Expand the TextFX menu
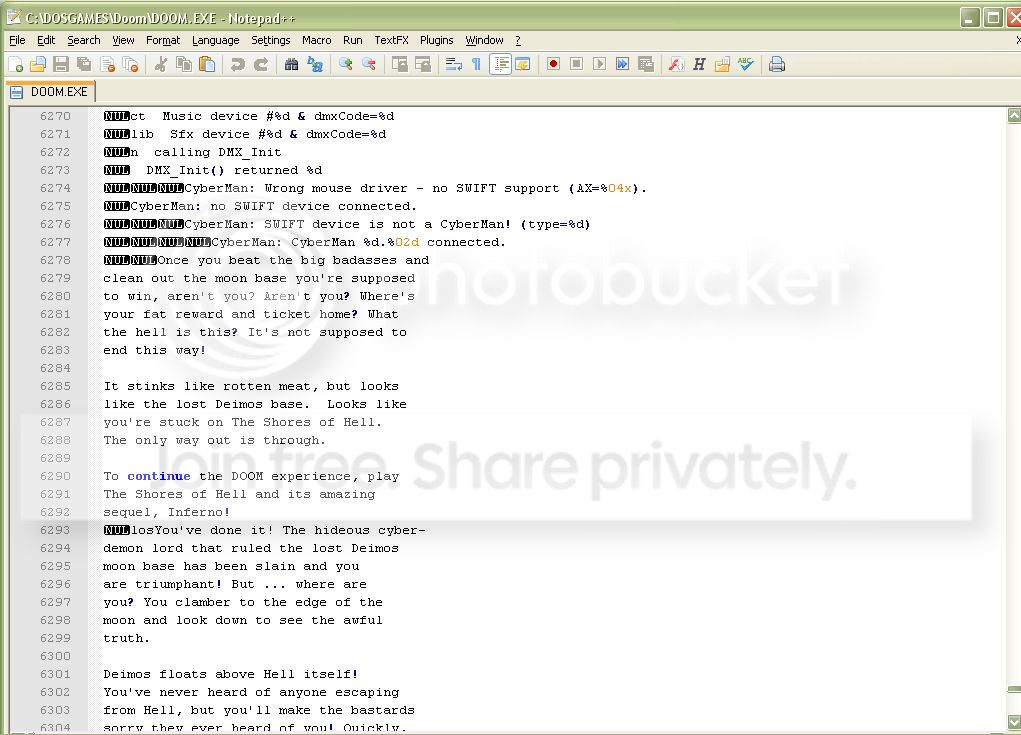The height and width of the screenshot is (735, 1021). [391, 40]
